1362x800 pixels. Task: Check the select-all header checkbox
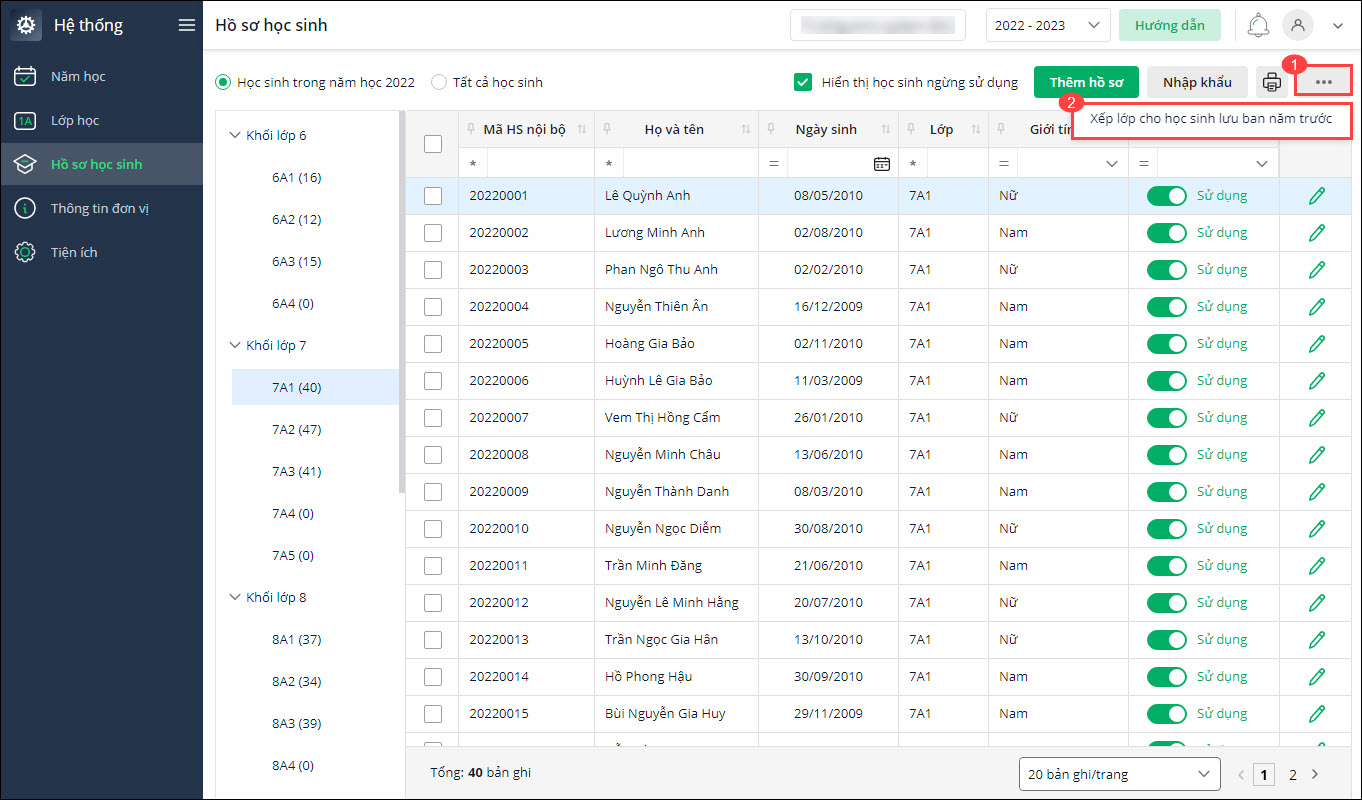coord(433,144)
